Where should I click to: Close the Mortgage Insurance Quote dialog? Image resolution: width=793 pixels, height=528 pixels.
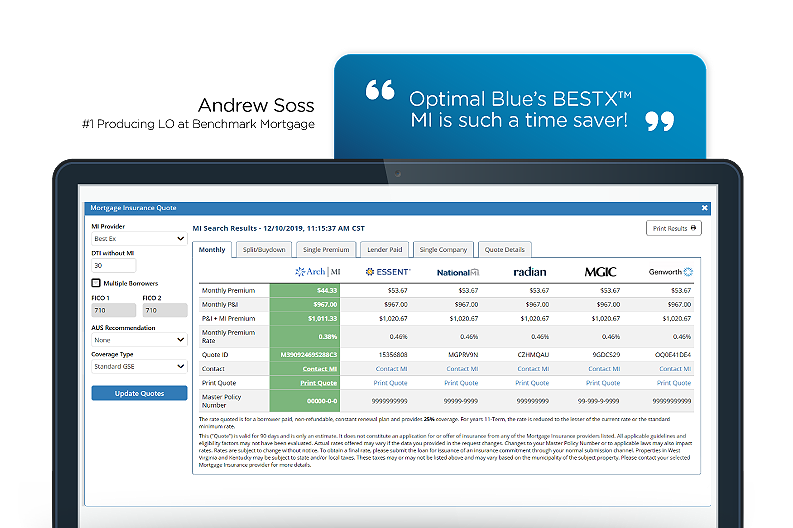point(704,208)
